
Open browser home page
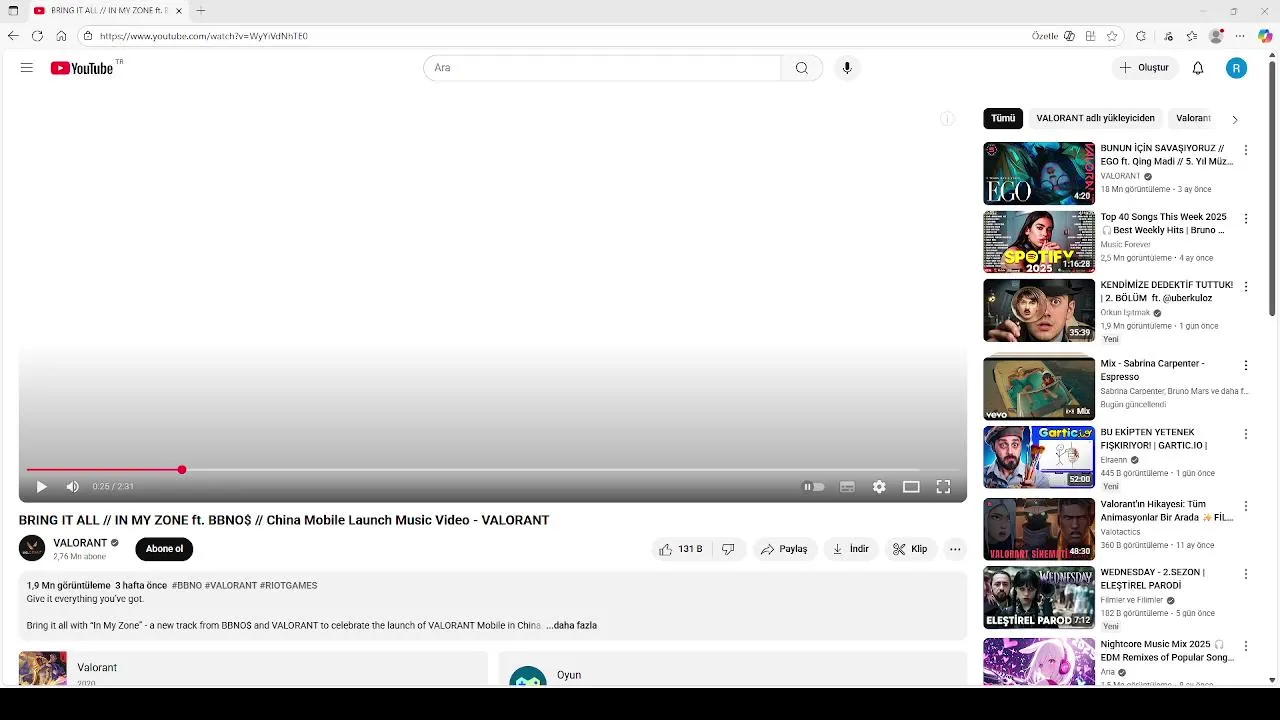[x=61, y=36]
